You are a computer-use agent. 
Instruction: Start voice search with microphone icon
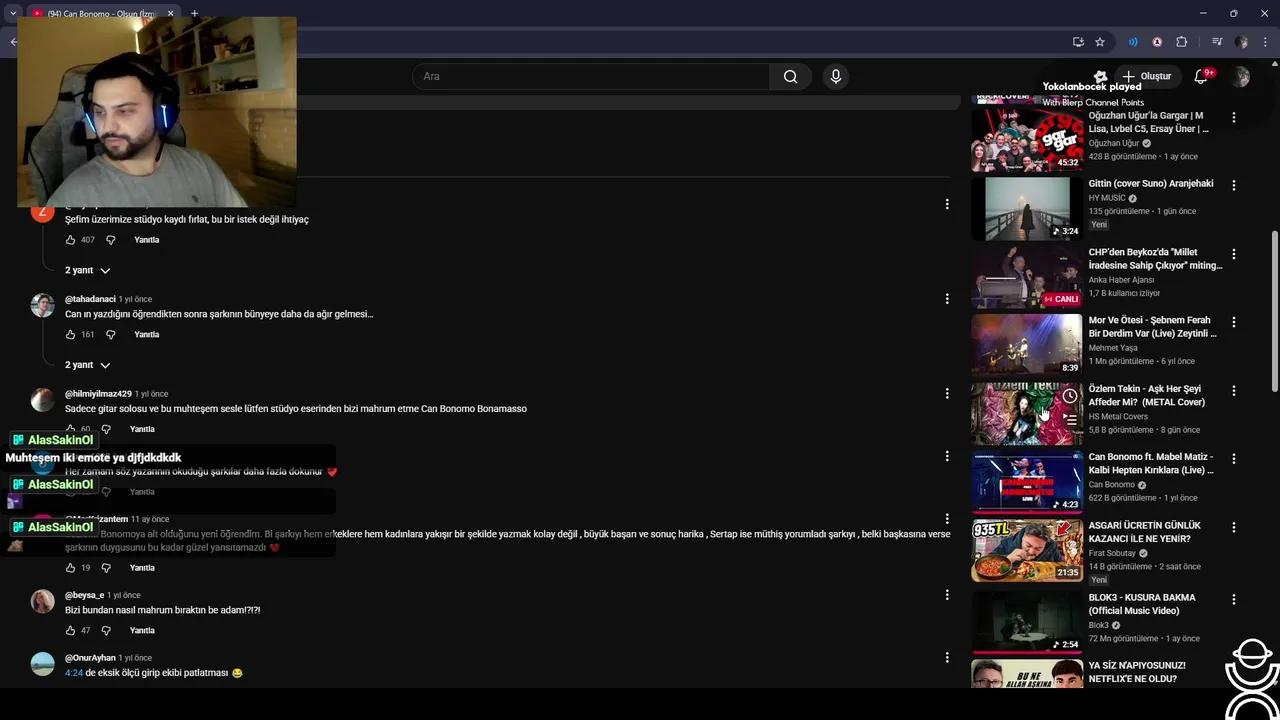tap(836, 77)
